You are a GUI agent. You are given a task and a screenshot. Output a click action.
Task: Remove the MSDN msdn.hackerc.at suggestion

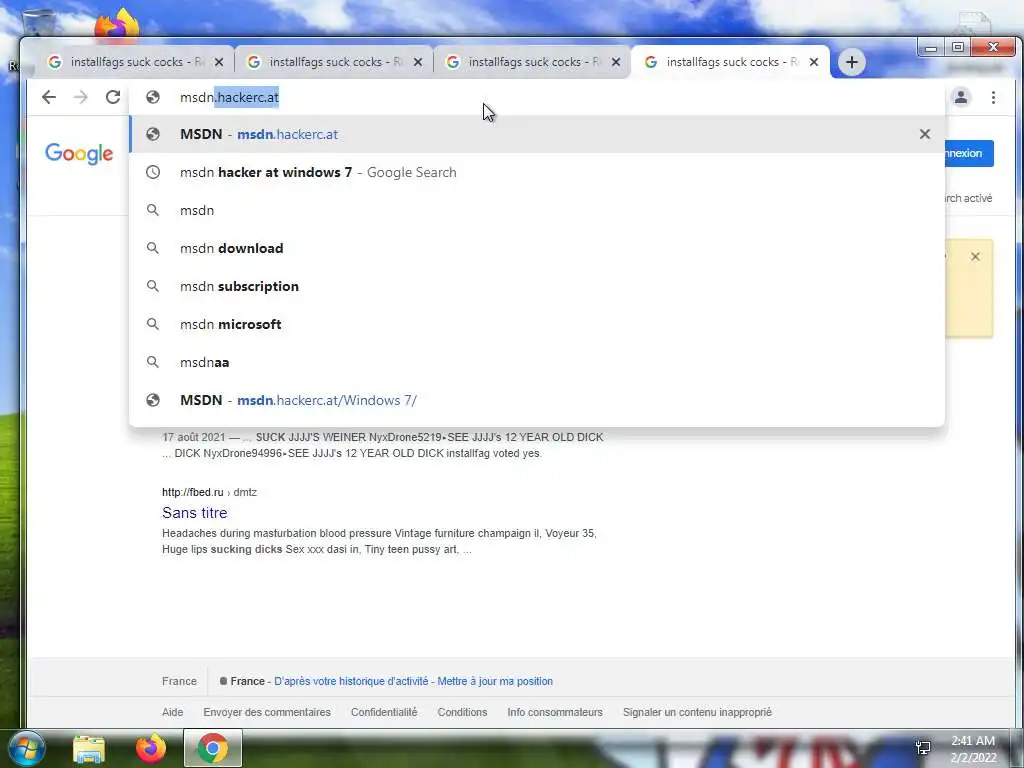click(925, 134)
